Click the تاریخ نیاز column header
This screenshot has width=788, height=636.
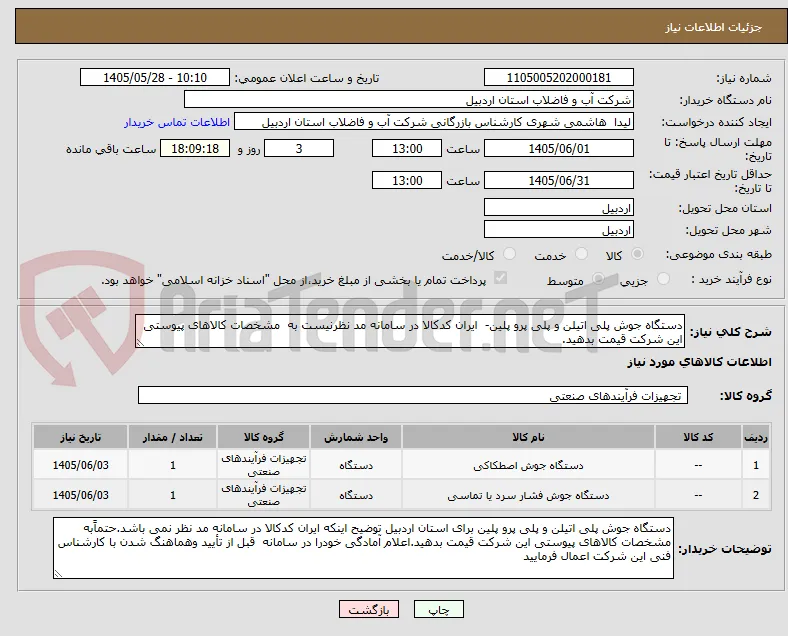tap(80, 437)
